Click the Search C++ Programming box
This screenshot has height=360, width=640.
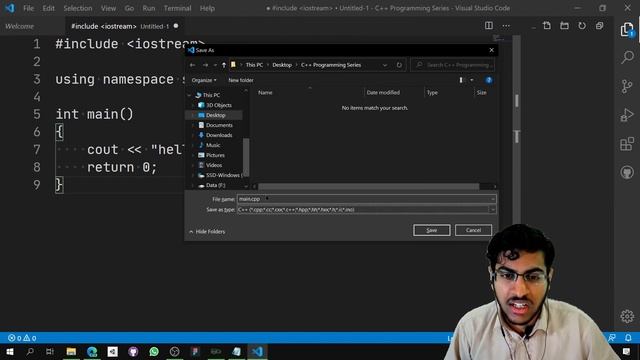click(x=453, y=65)
